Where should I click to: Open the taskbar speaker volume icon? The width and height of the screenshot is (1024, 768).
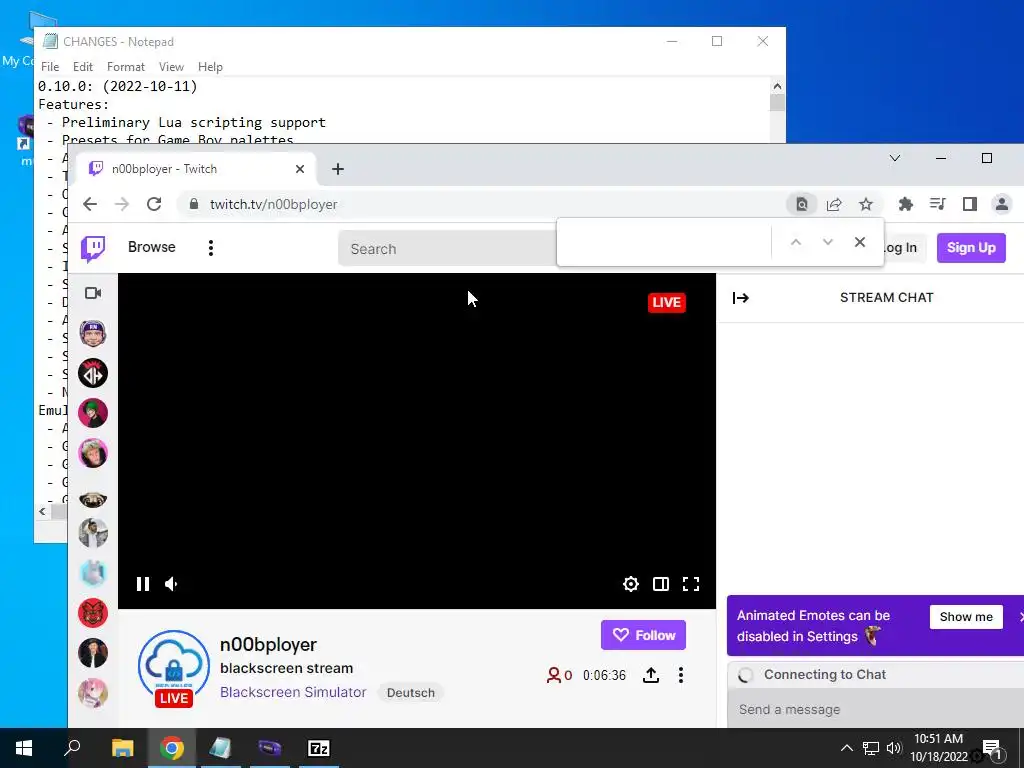[894, 748]
